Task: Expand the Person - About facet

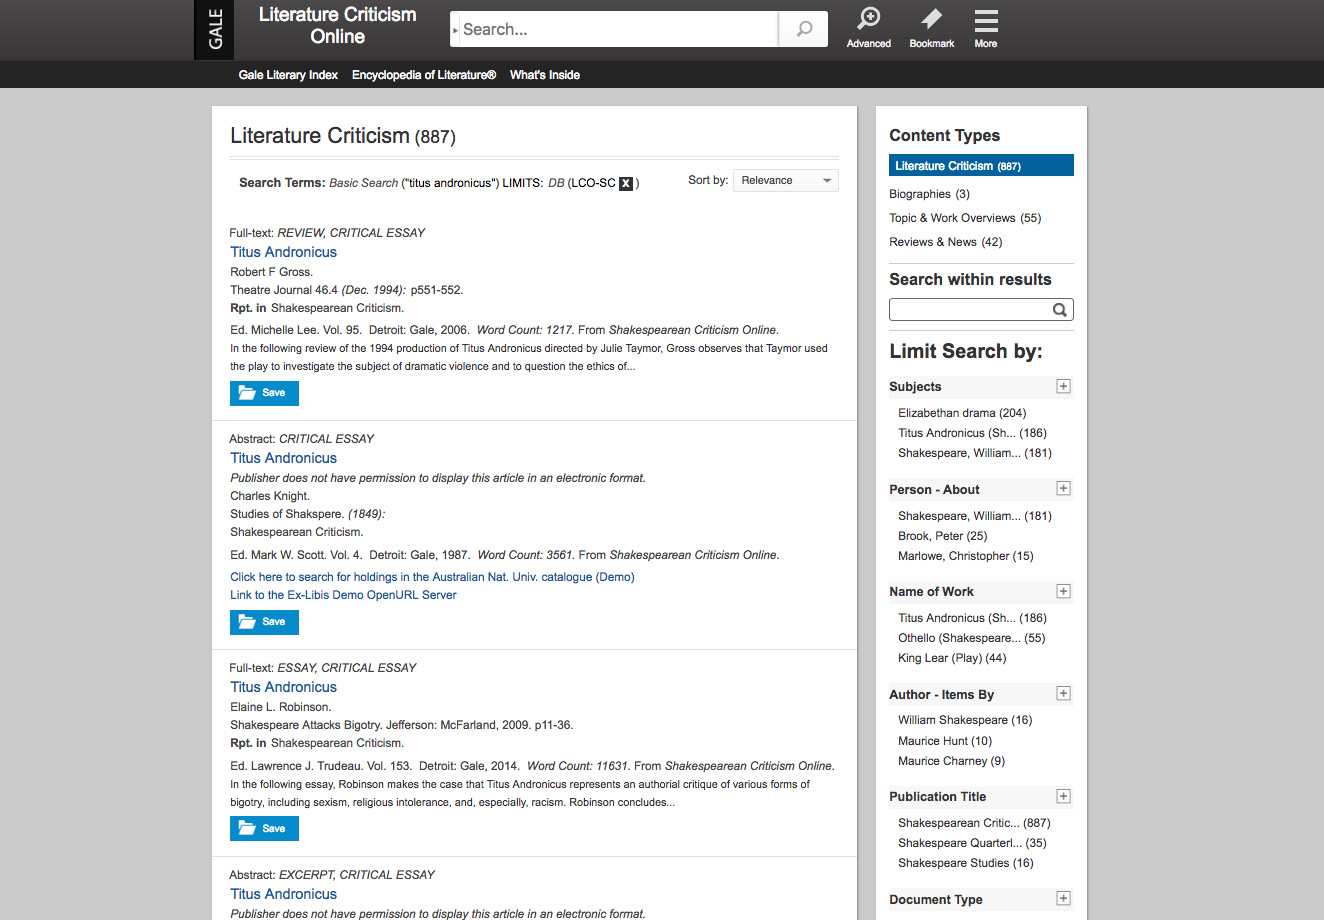Action: point(1063,489)
